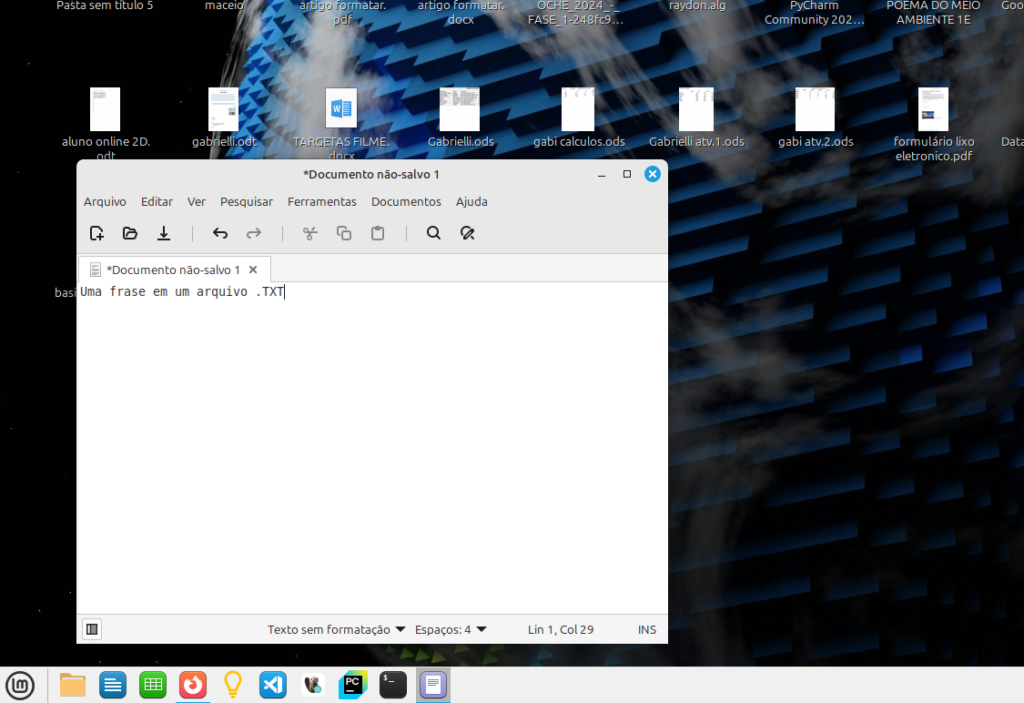The height and width of the screenshot is (703, 1024).
Task: Click the find and replace icon
Action: (x=467, y=233)
